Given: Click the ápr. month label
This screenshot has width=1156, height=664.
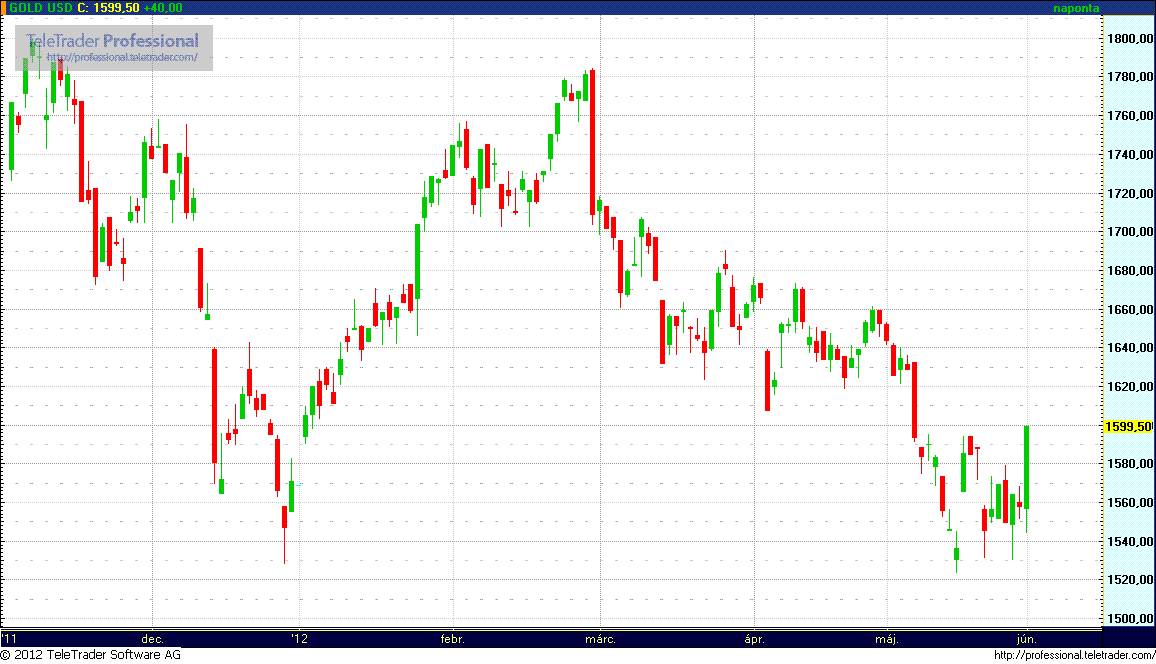Looking at the screenshot, I should (x=754, y=639).
